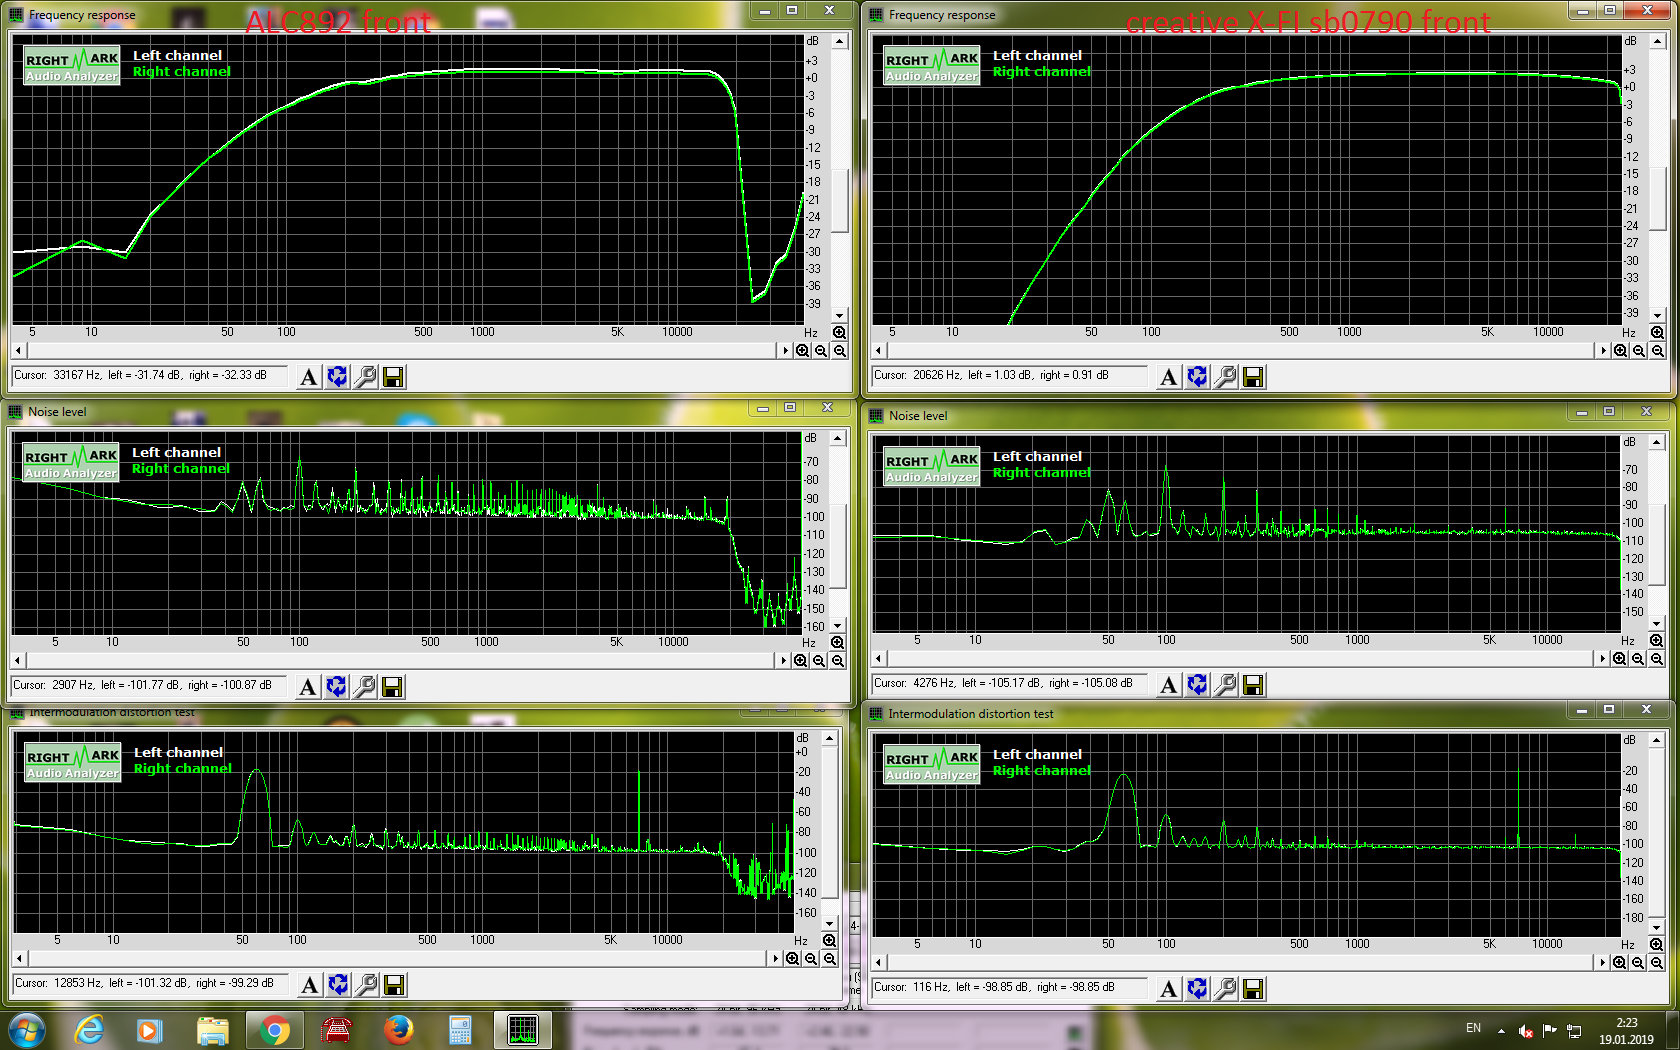Open Internet Explorer from taskbar
The image size is (1680, 1050).
[89, 1030]
